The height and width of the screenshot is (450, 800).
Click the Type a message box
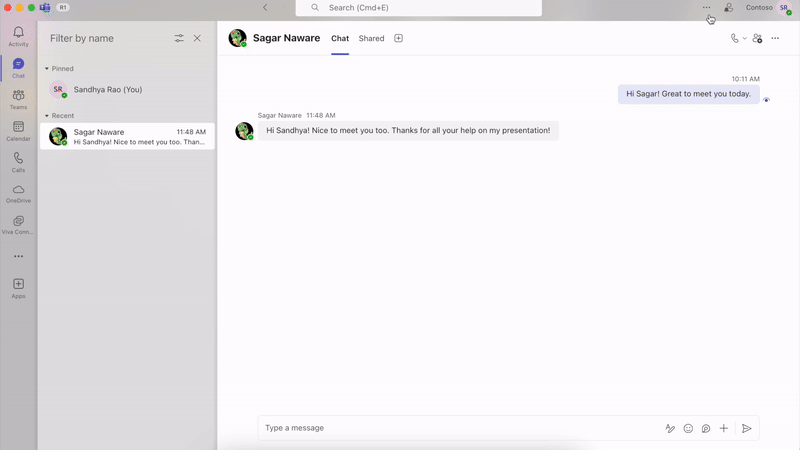pos(455,428)
